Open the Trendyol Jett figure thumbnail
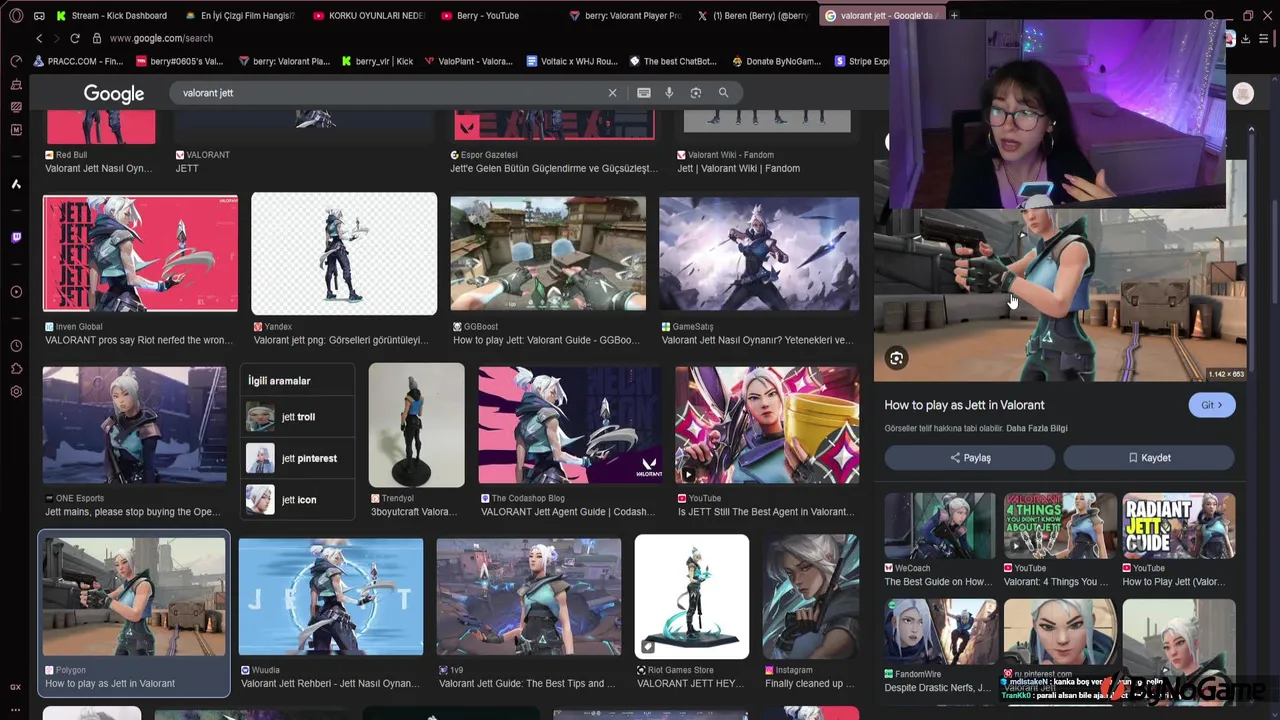Viewport: 1280px width, 720px height. 416,425
